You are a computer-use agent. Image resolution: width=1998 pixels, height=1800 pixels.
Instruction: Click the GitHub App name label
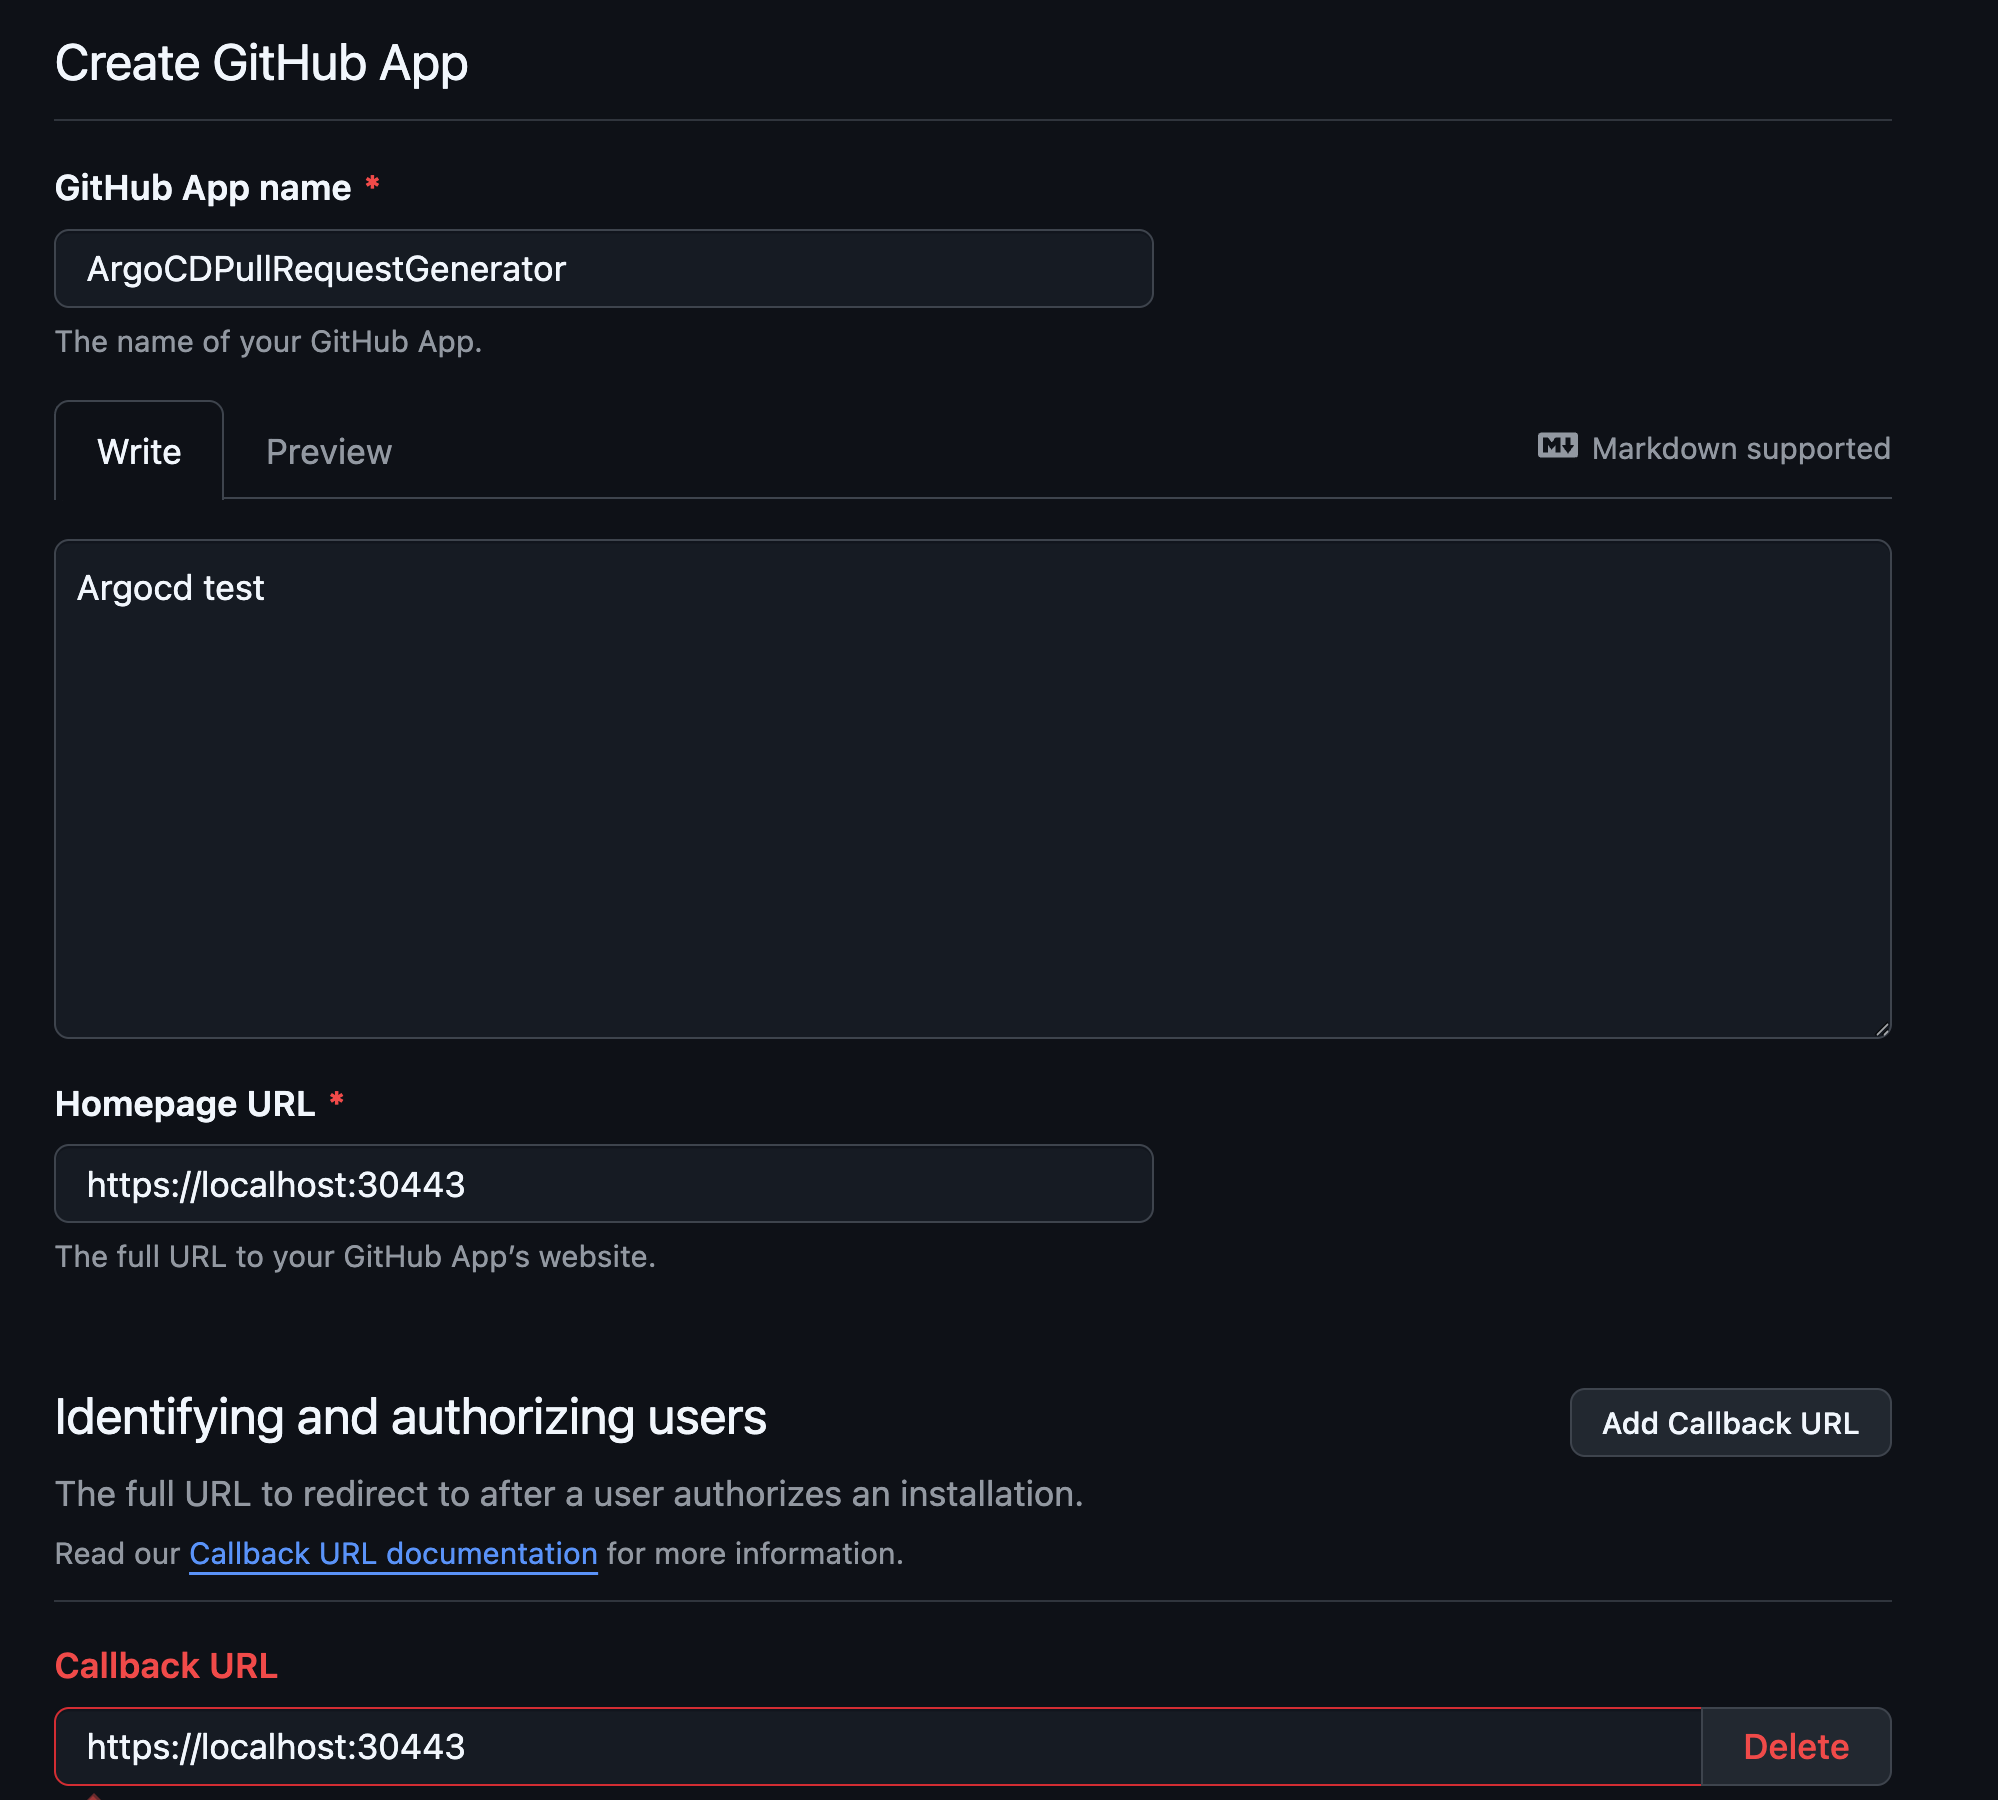[203, 188]
